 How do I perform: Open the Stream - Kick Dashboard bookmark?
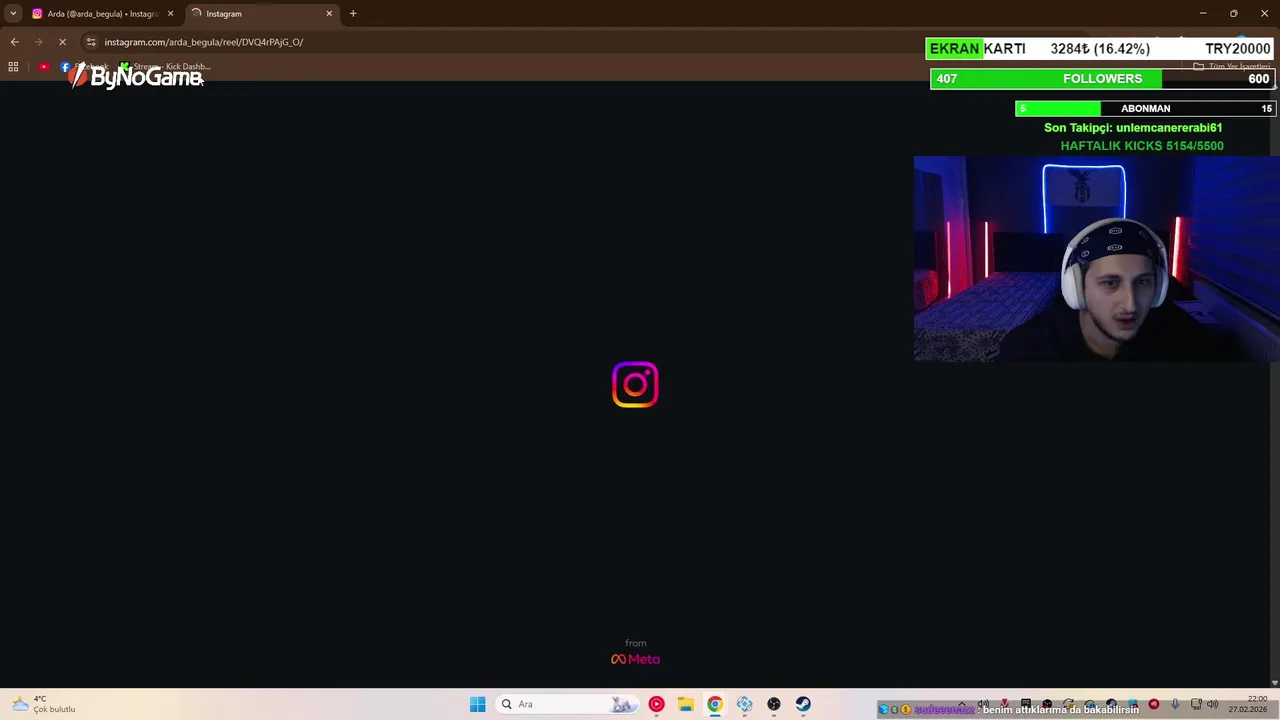[165, 67]
